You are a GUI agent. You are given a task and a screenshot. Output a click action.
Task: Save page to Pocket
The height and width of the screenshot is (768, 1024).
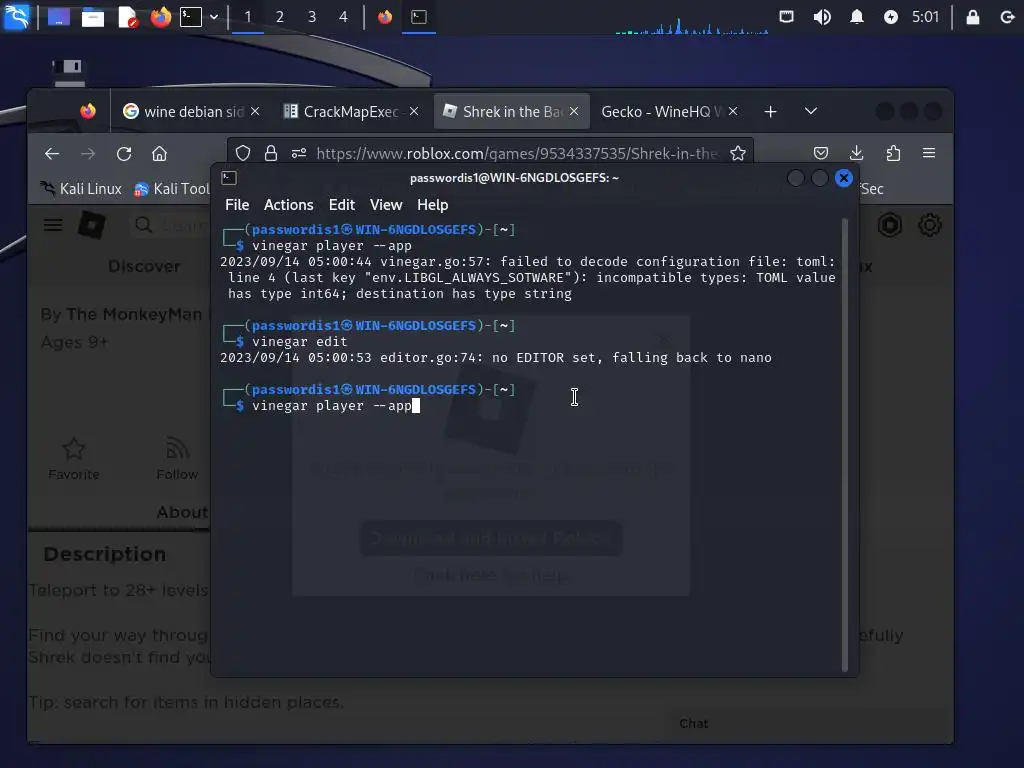[x=821, y=153]
